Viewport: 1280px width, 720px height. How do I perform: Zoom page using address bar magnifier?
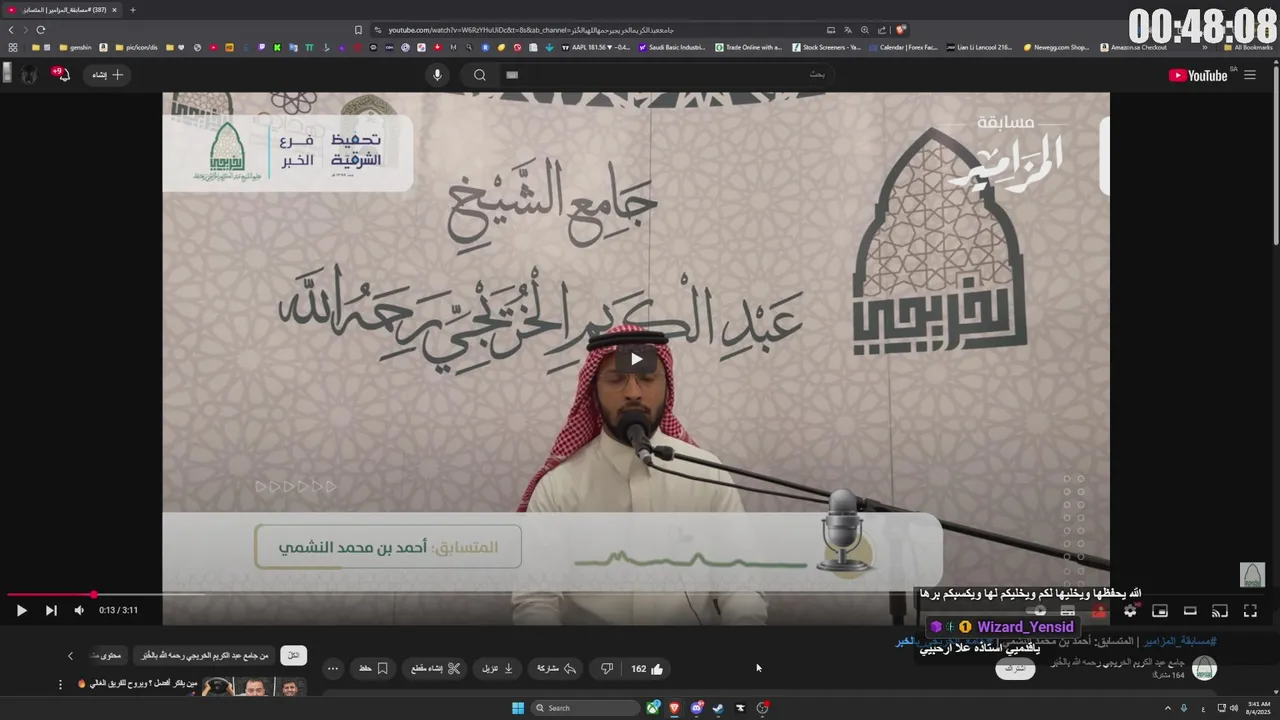865,30
